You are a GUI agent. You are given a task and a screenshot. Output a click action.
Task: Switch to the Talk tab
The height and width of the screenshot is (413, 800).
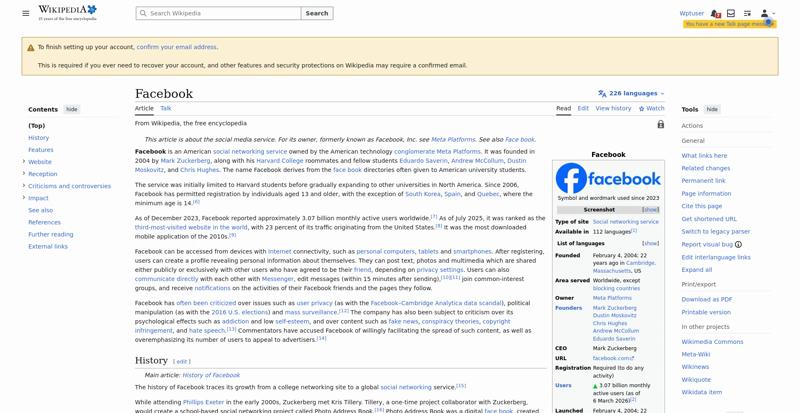166,108
